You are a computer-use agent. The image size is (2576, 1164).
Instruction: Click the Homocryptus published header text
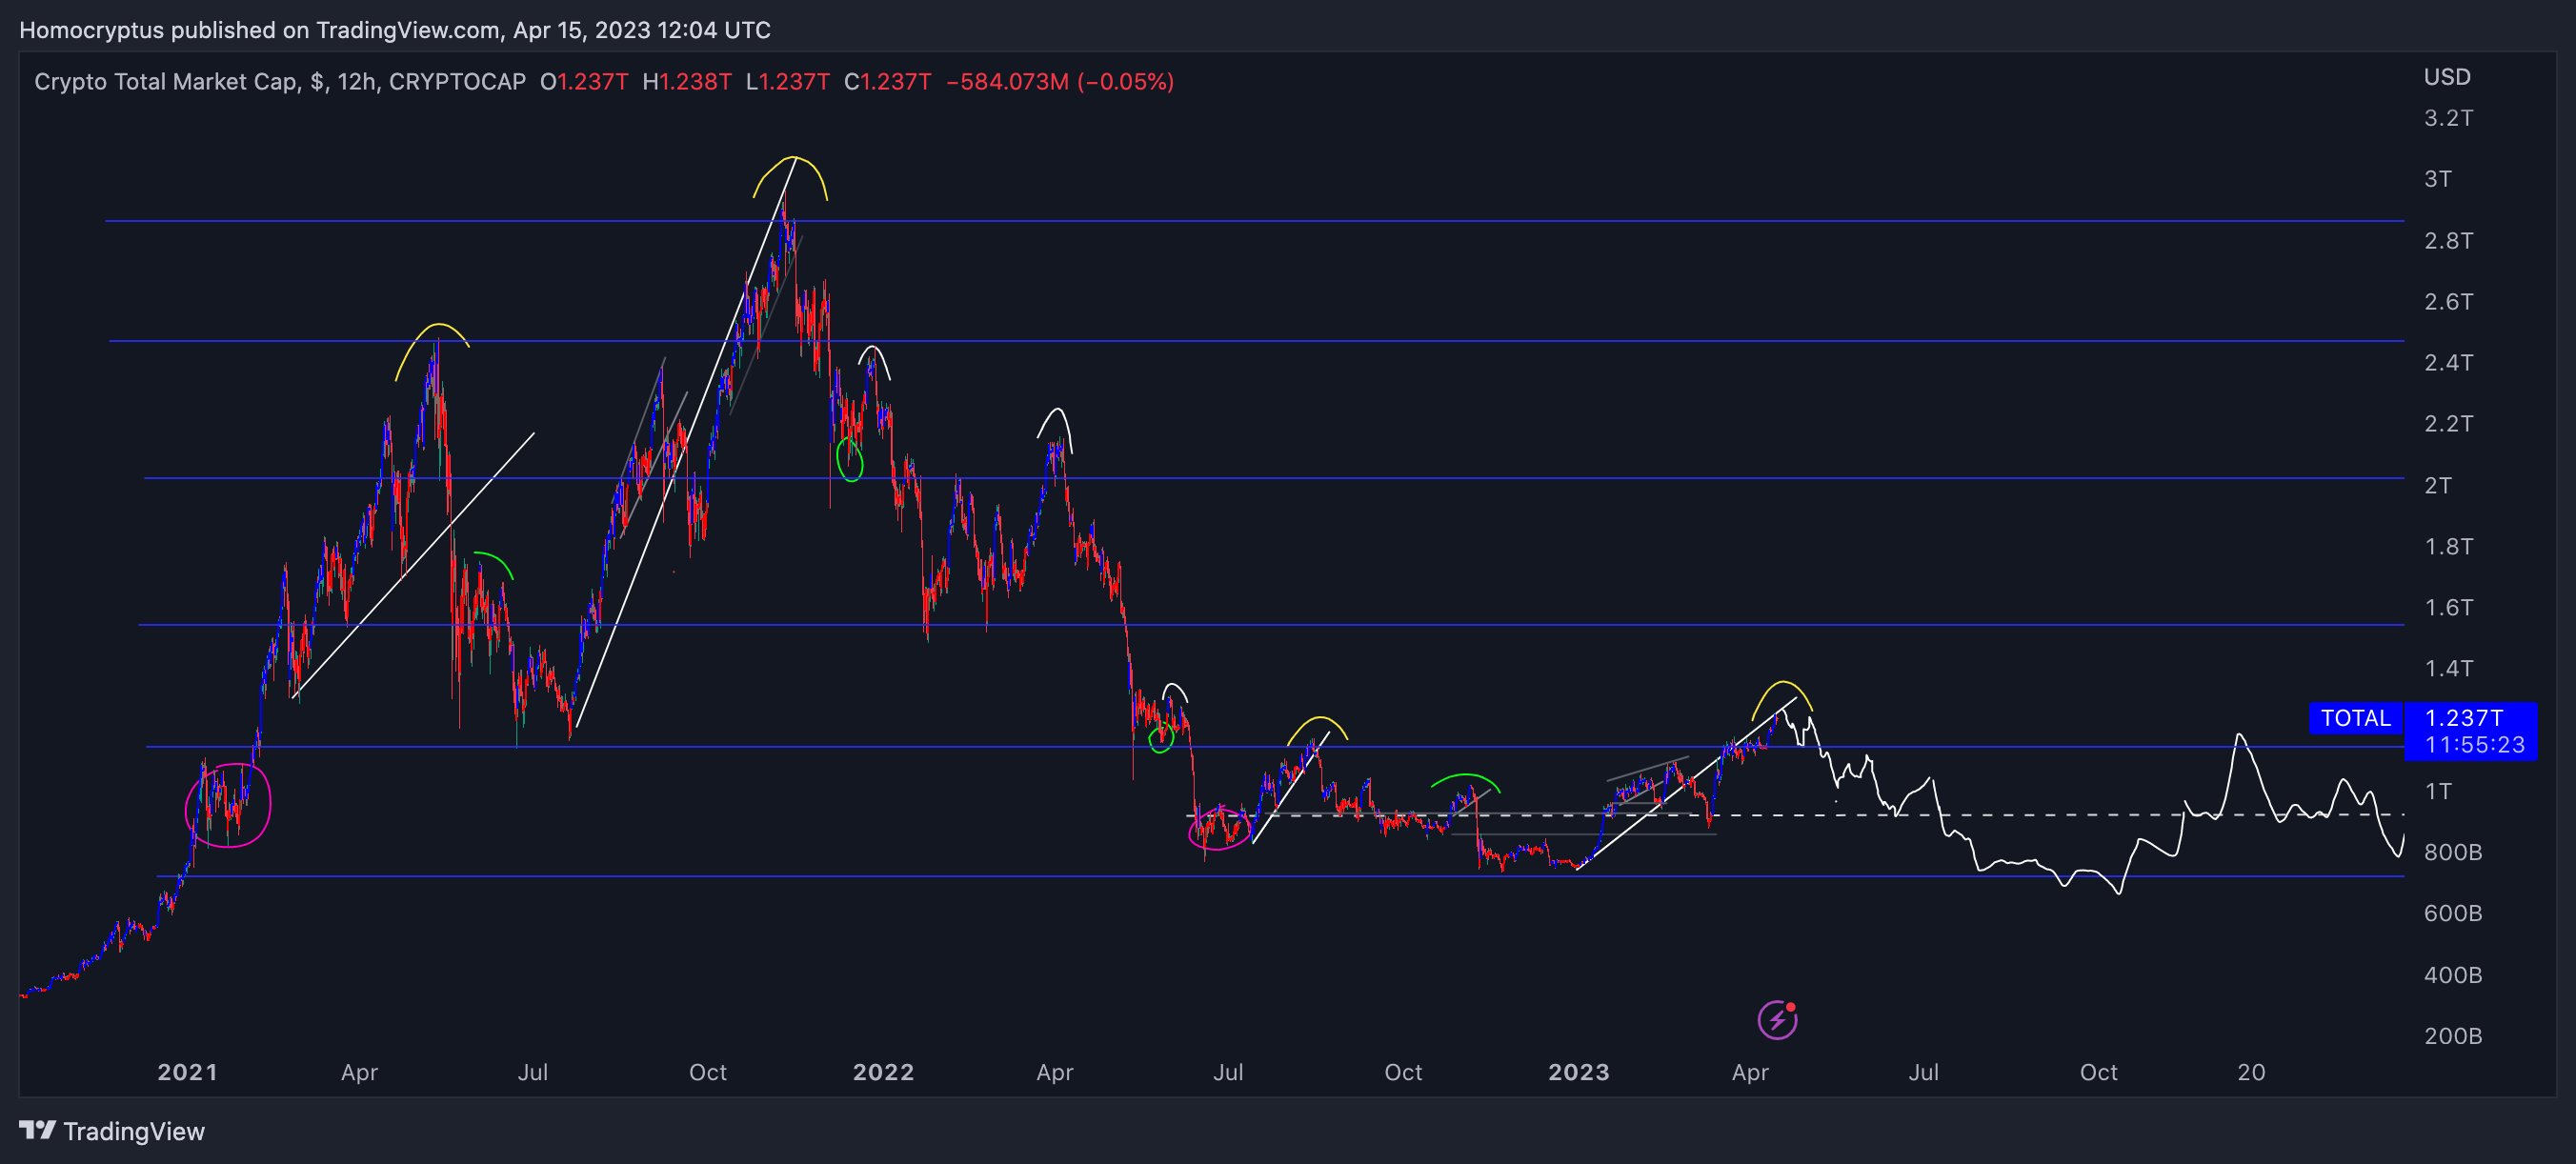click(395, 30)
